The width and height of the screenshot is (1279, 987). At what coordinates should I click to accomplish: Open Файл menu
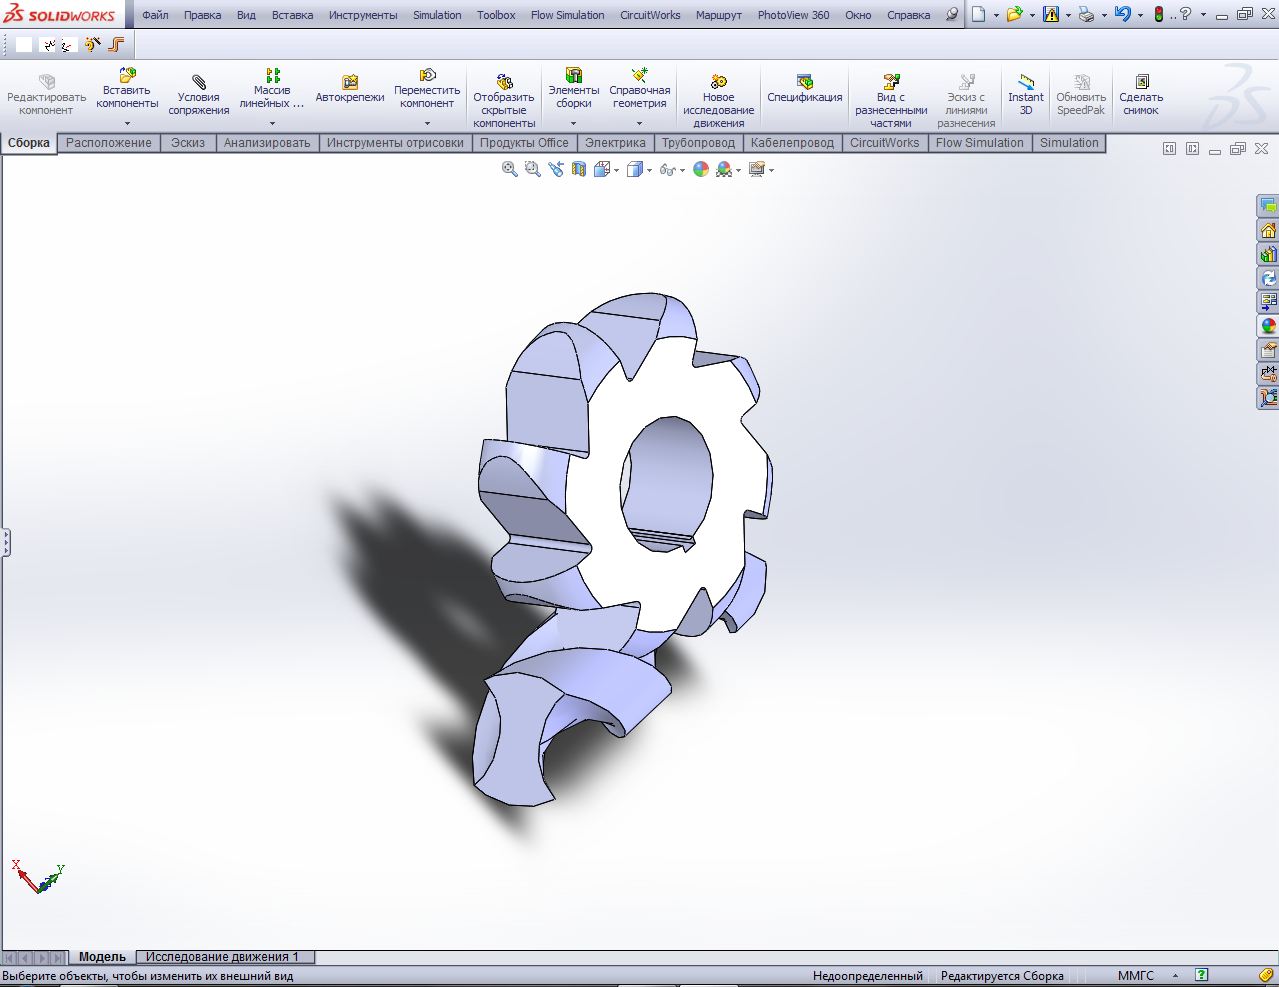[x=155, y=15]
